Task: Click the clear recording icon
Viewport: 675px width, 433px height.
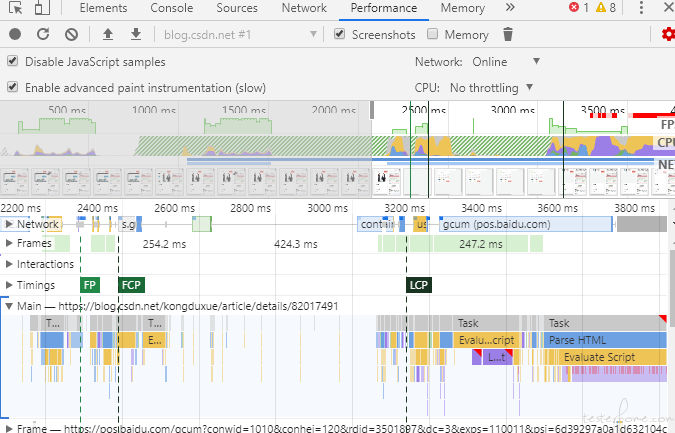Action: point(71,34)
